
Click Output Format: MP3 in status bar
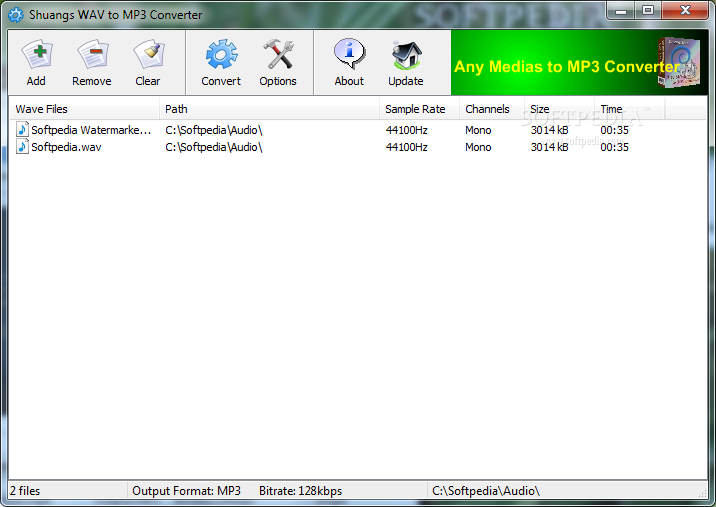click(186, 491)
